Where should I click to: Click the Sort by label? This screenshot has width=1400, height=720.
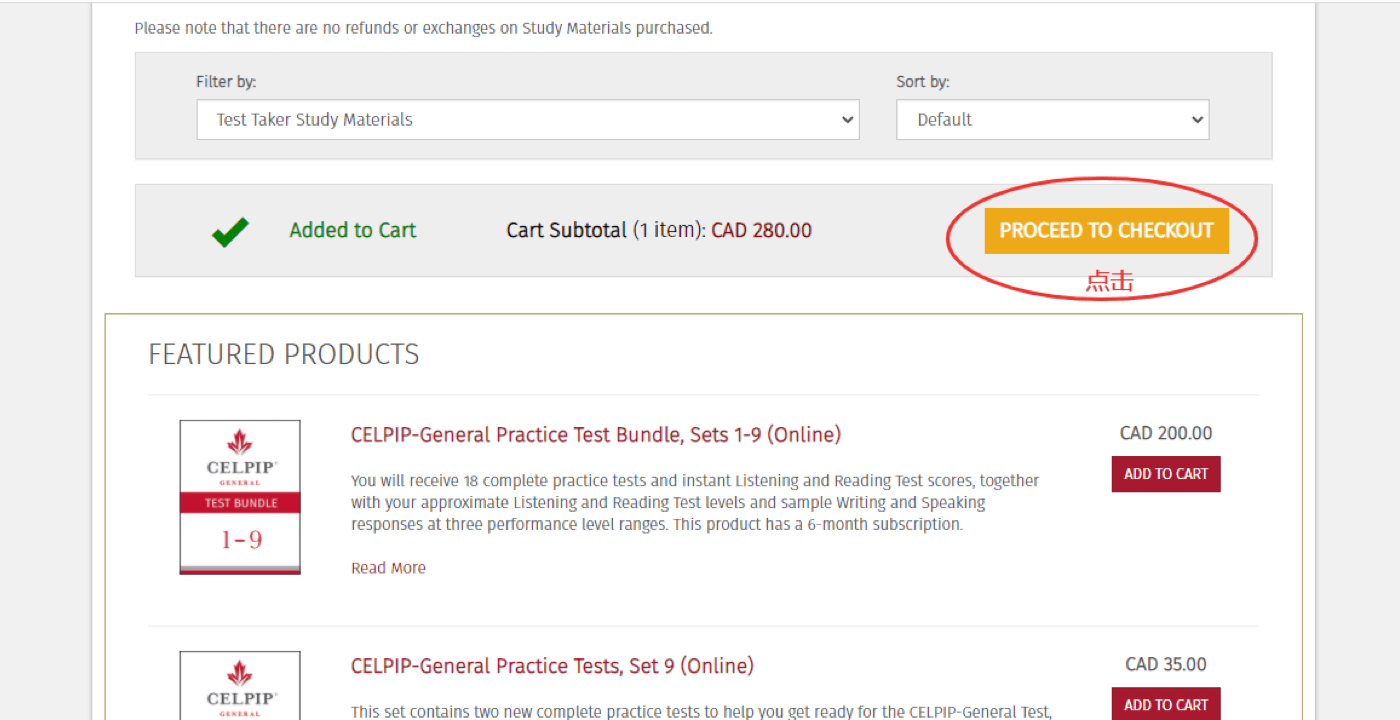(923, 82)
